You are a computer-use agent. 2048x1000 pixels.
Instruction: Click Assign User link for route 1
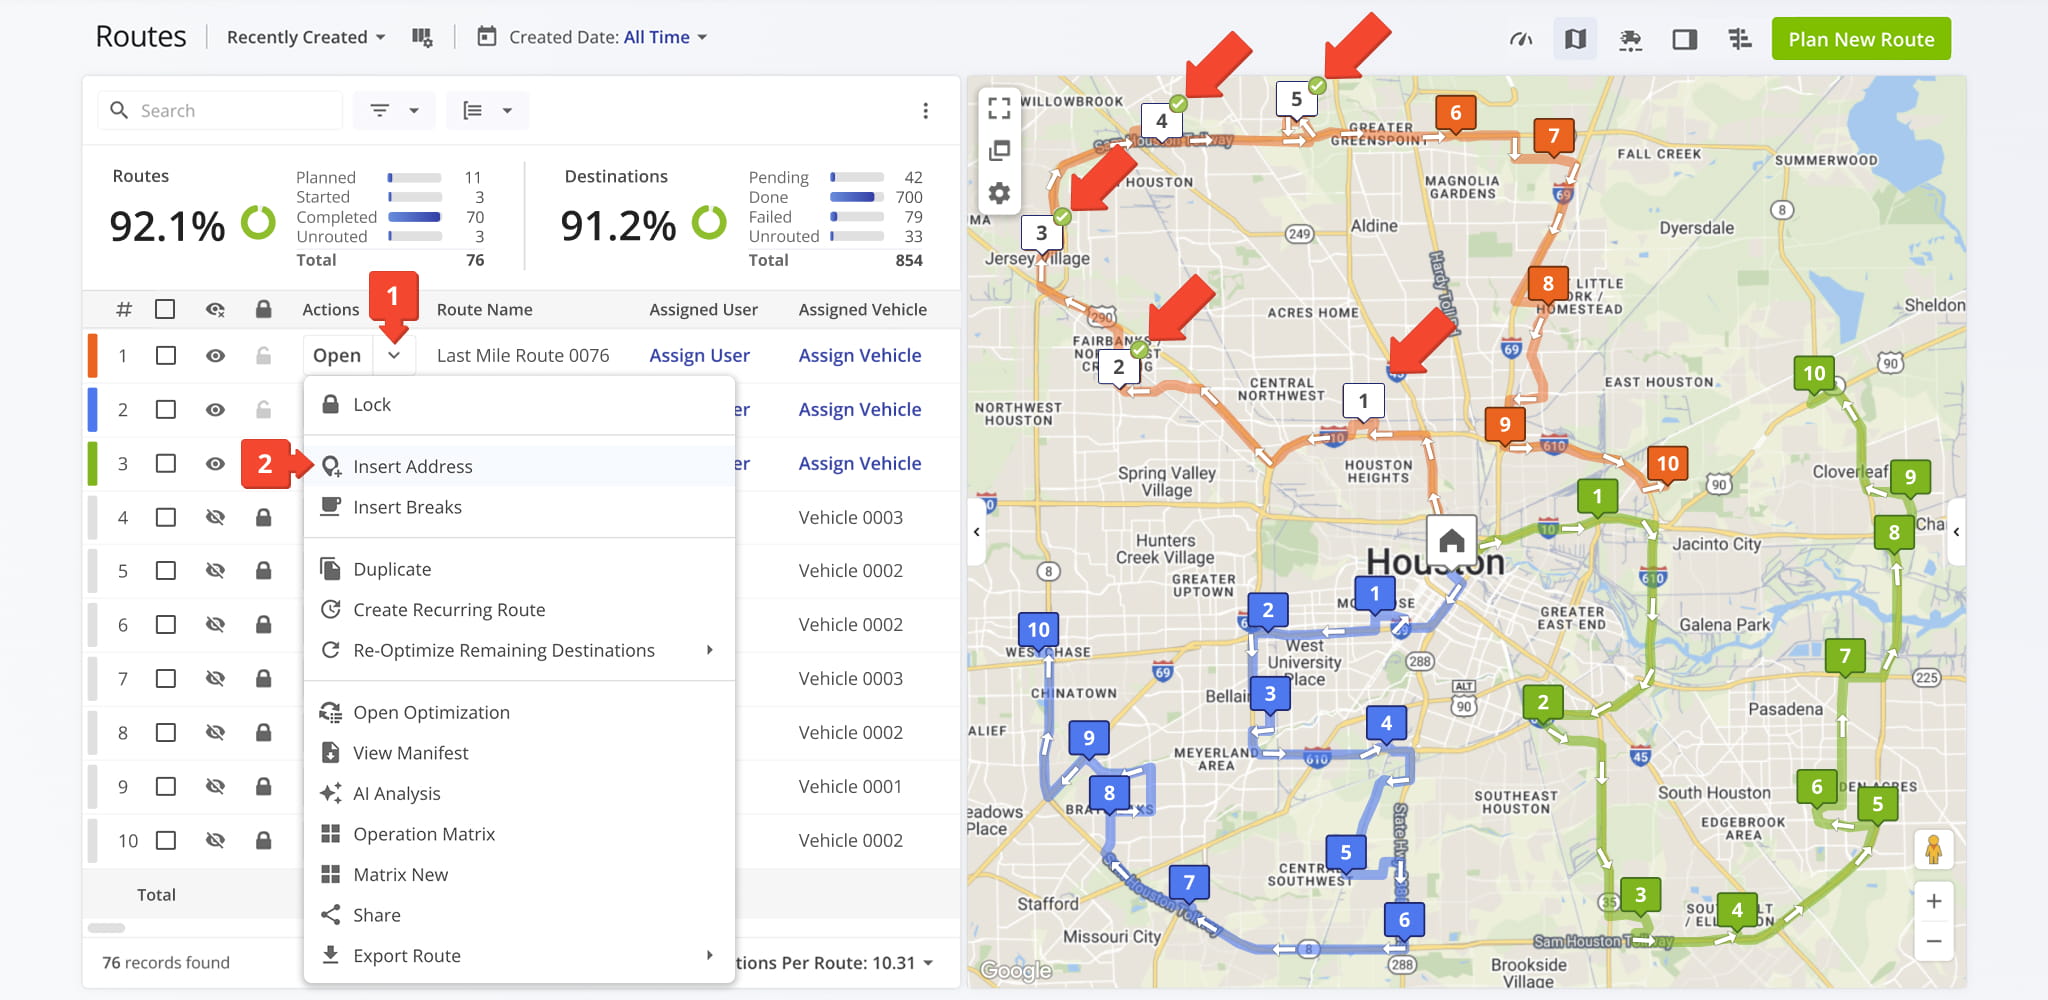click(x=699, y=355)
